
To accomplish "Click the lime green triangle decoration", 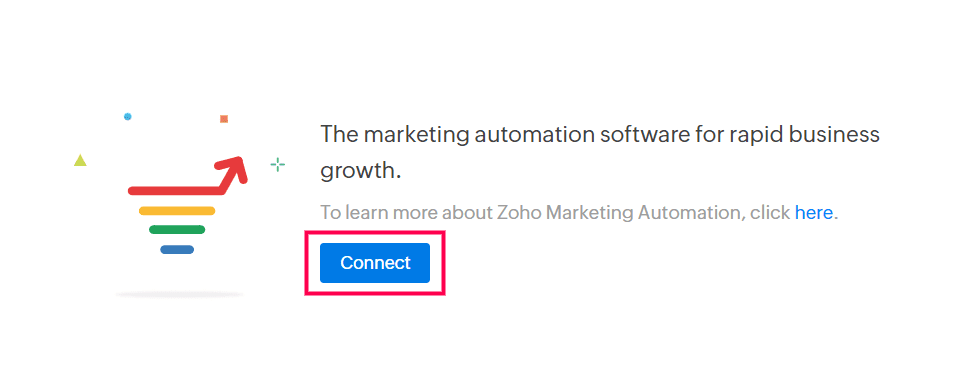I will (x=80, y=161).
